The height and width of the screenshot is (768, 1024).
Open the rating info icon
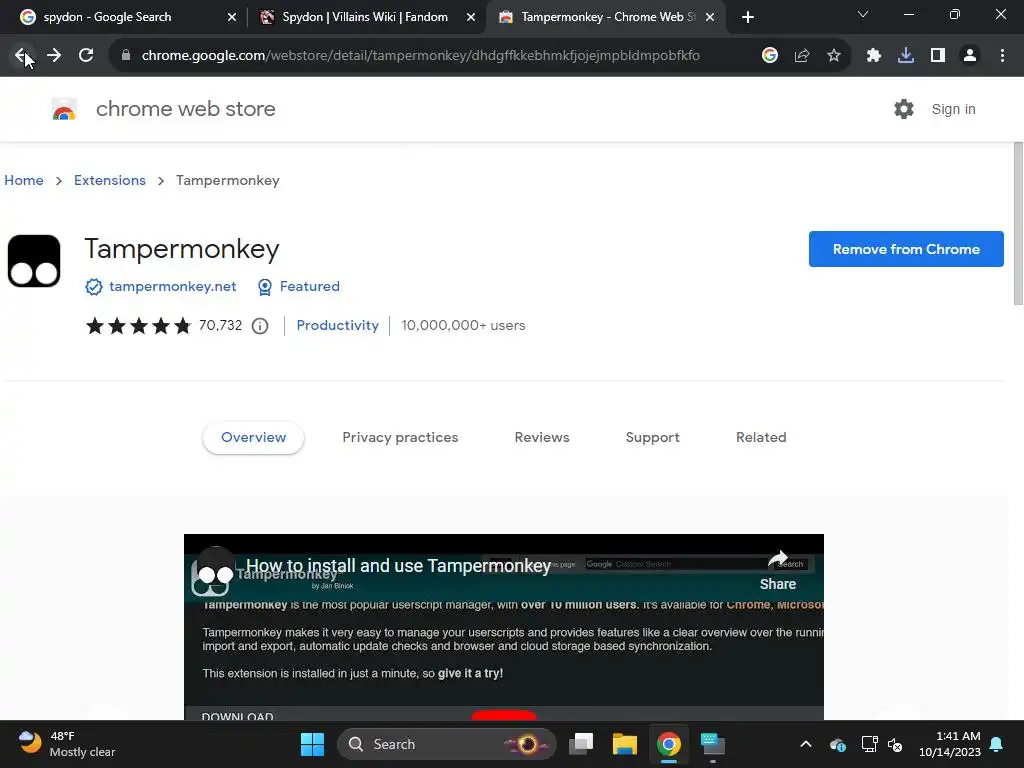[x=260, y=326]
